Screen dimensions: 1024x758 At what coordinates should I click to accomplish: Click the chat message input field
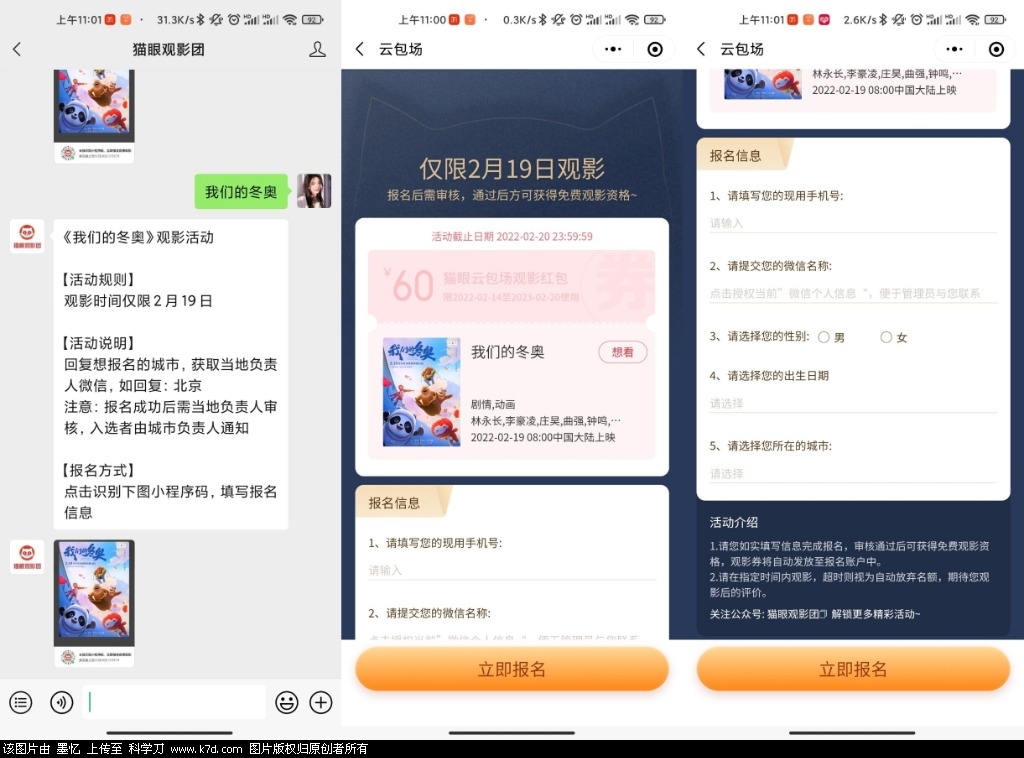click(174, 703)
